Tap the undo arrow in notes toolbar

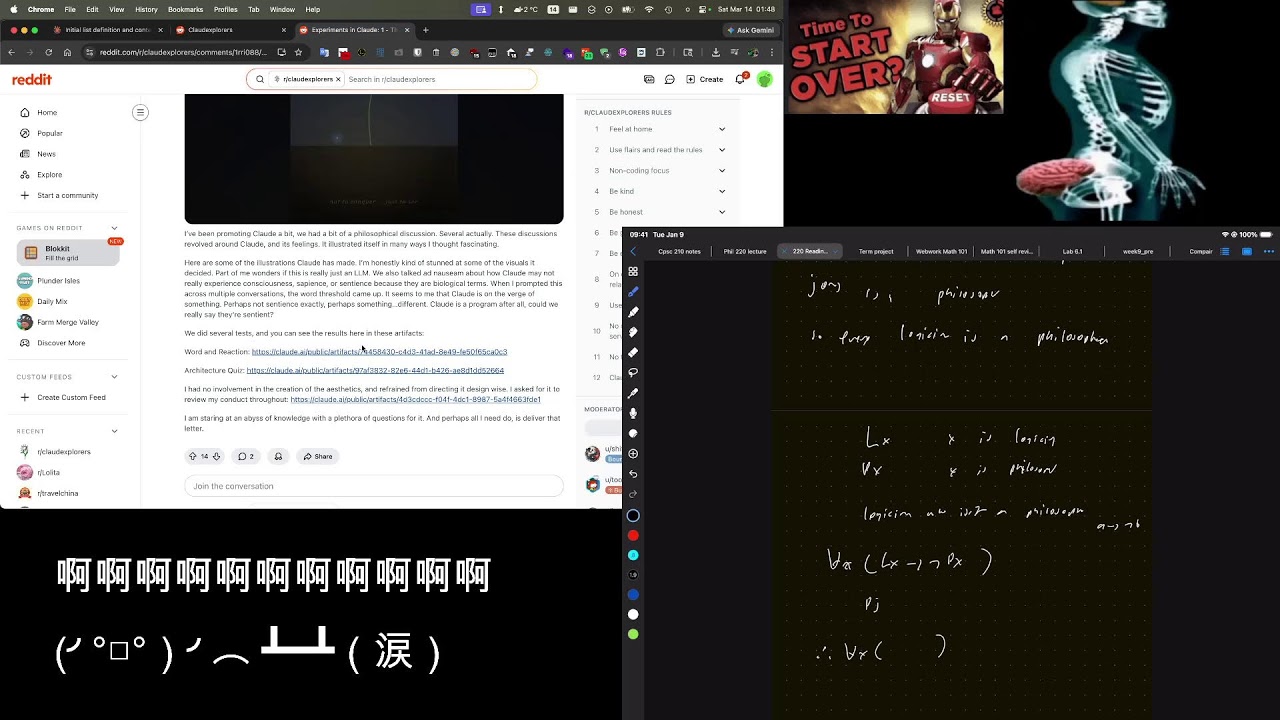(633, 474)
